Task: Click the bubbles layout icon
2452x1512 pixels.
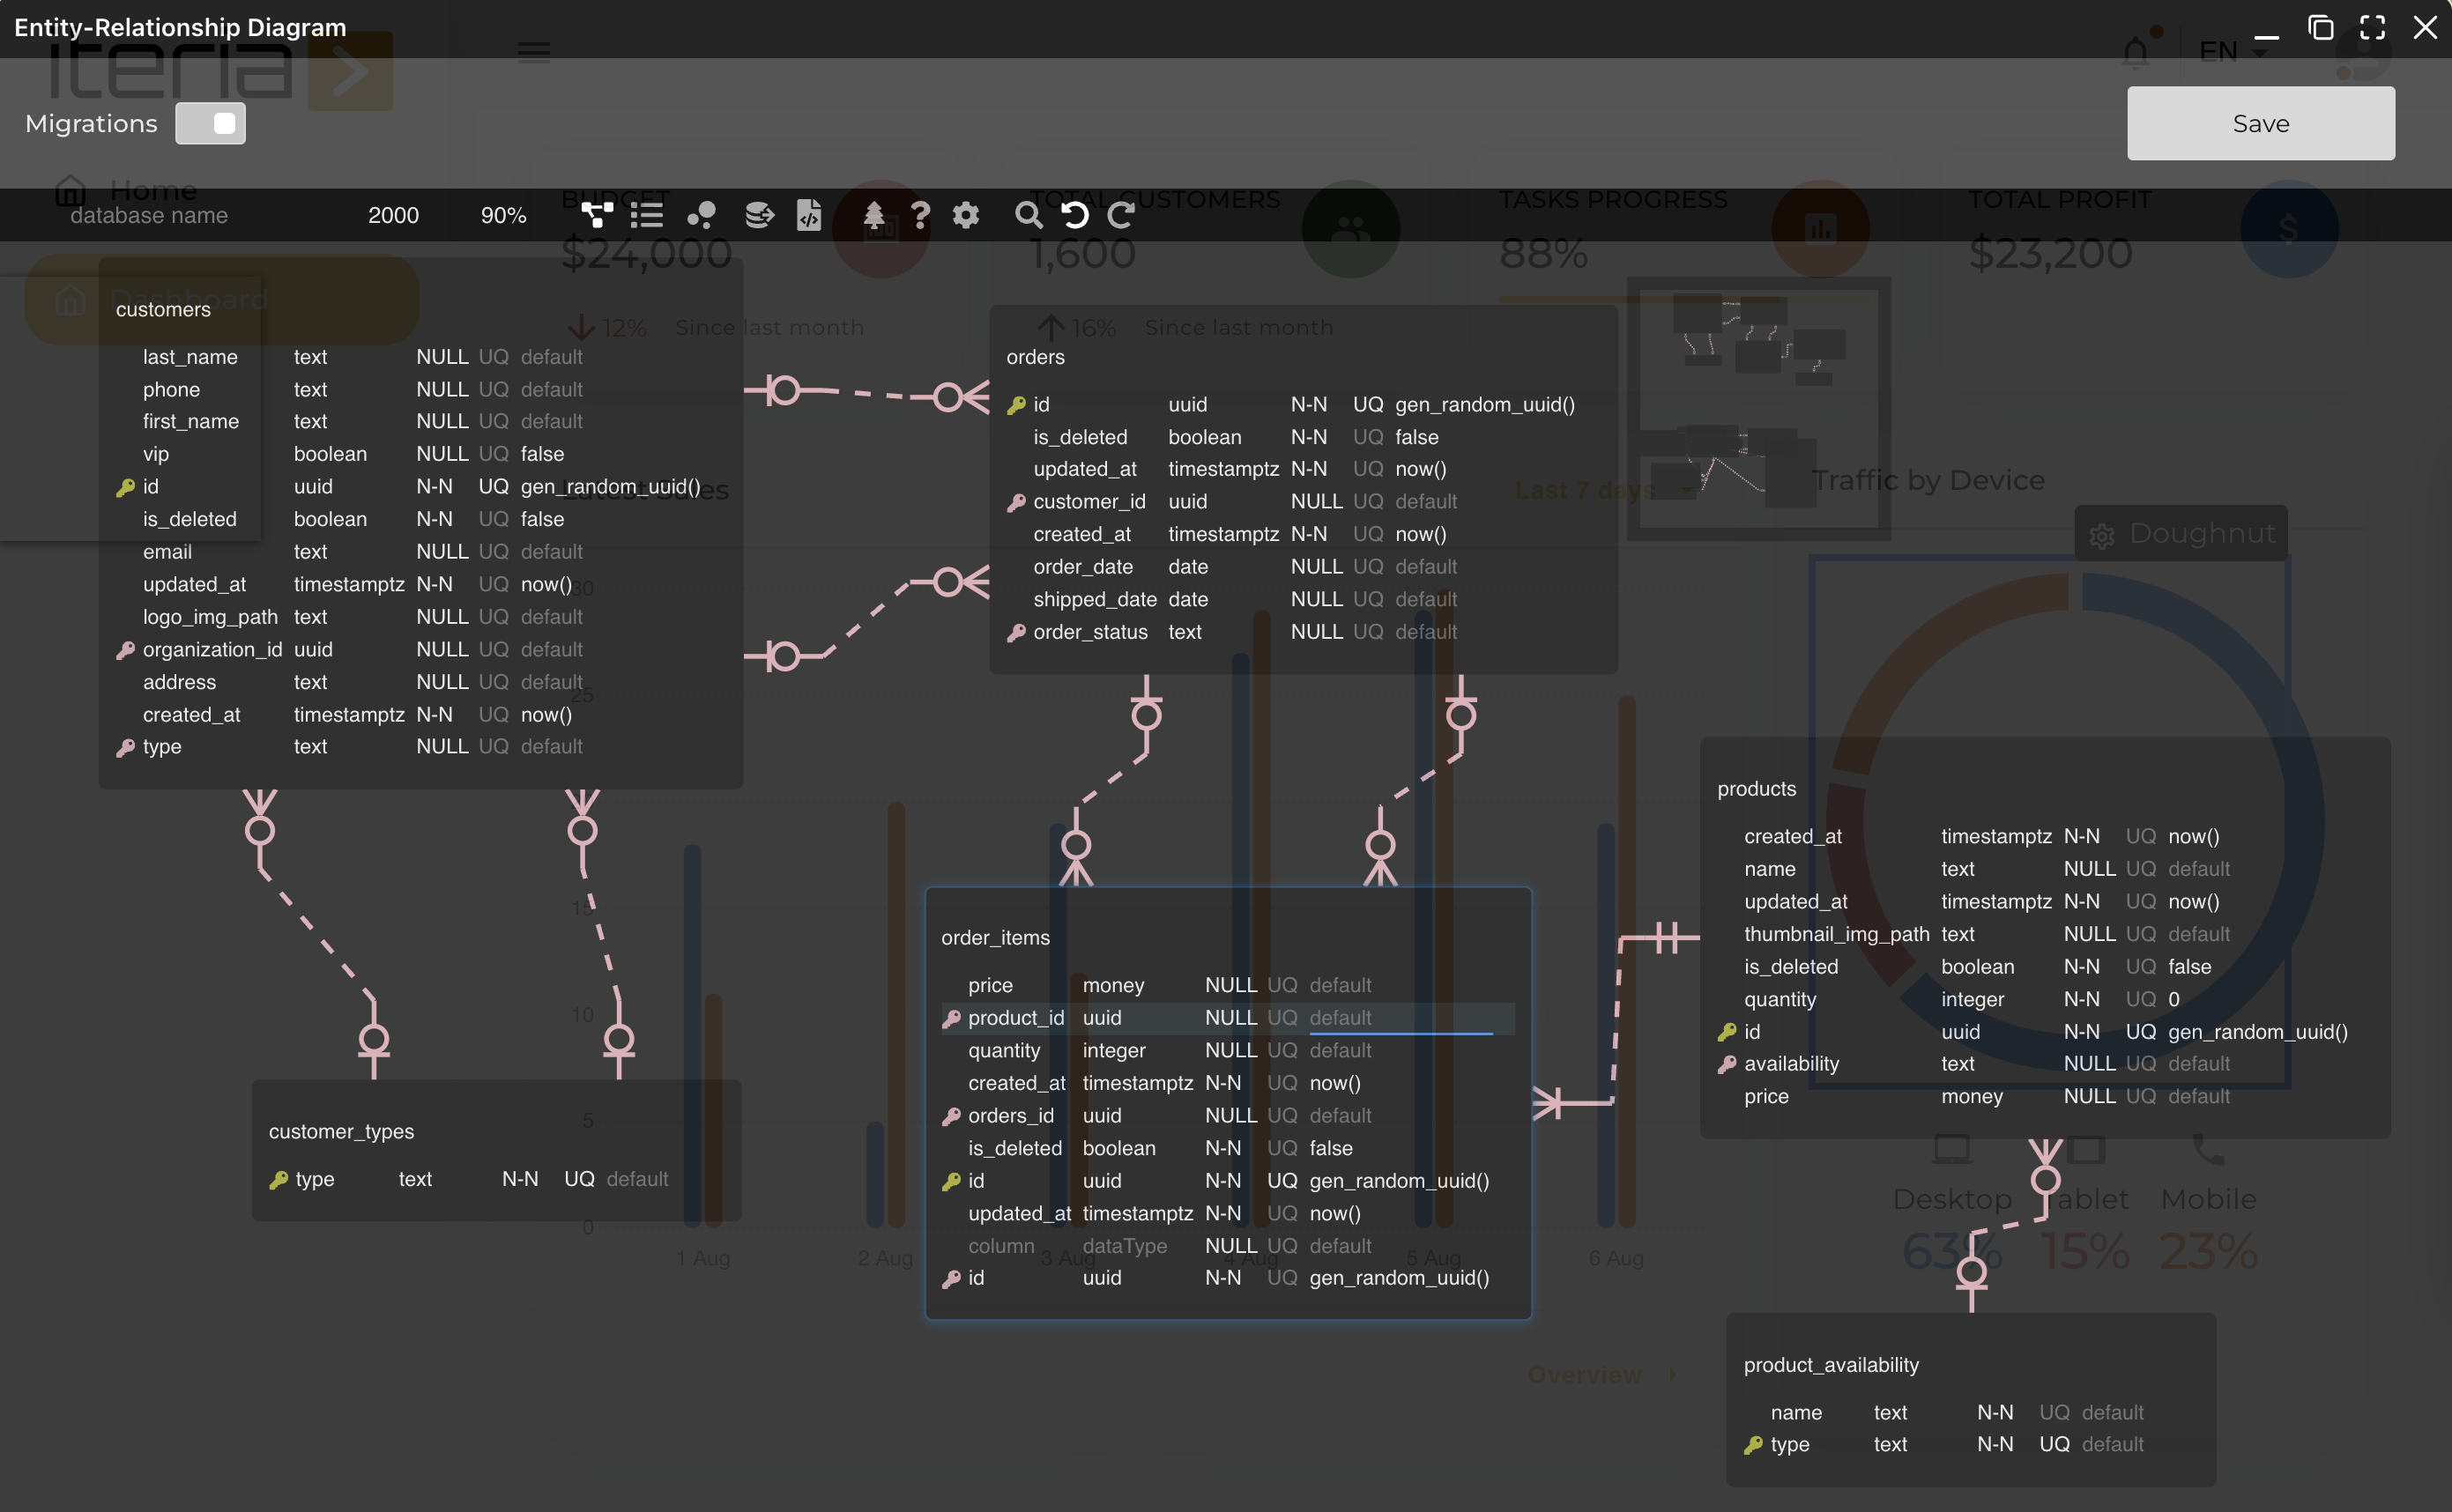Action: [x=702, y=215]
